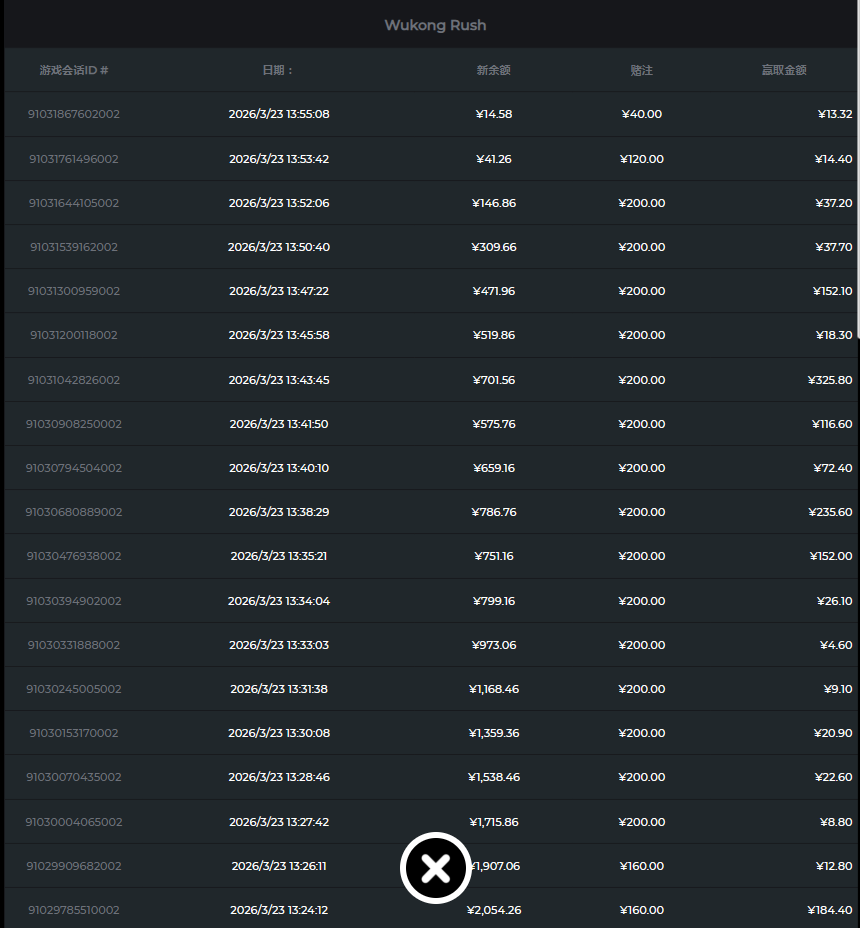Click the 日期 column header

click(278, 70)
